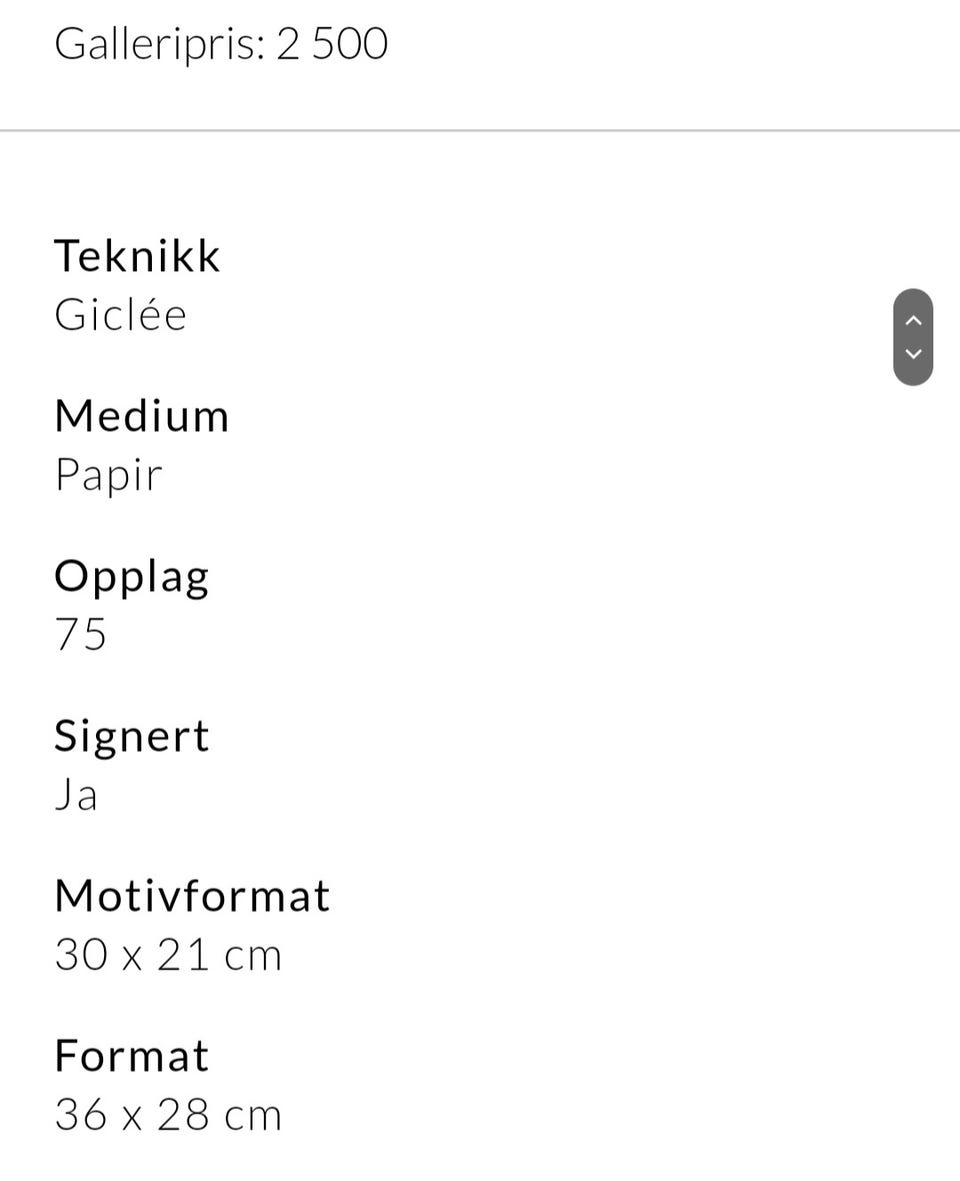Select the edition number 75
Image resolution: width=960 pixels, height=1181 pixels.
point(80,636)
